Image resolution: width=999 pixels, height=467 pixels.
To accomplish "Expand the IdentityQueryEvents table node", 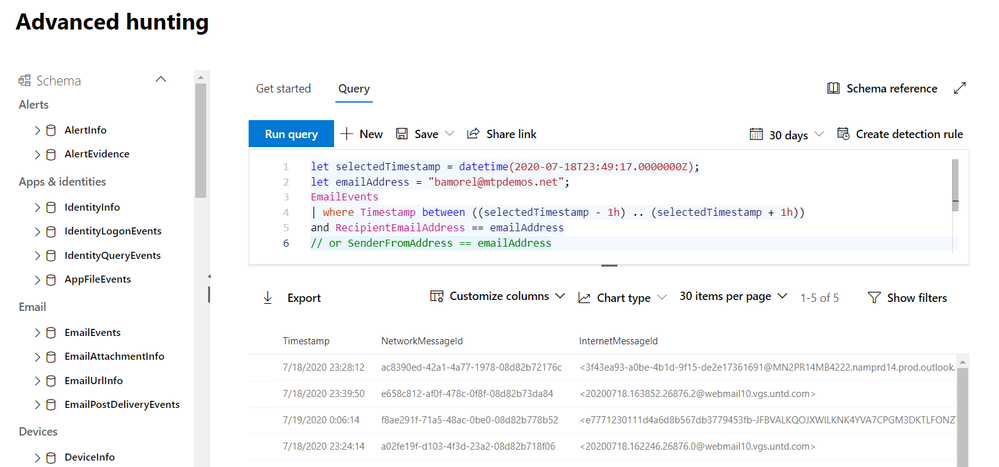I will [x=38, y=255].
